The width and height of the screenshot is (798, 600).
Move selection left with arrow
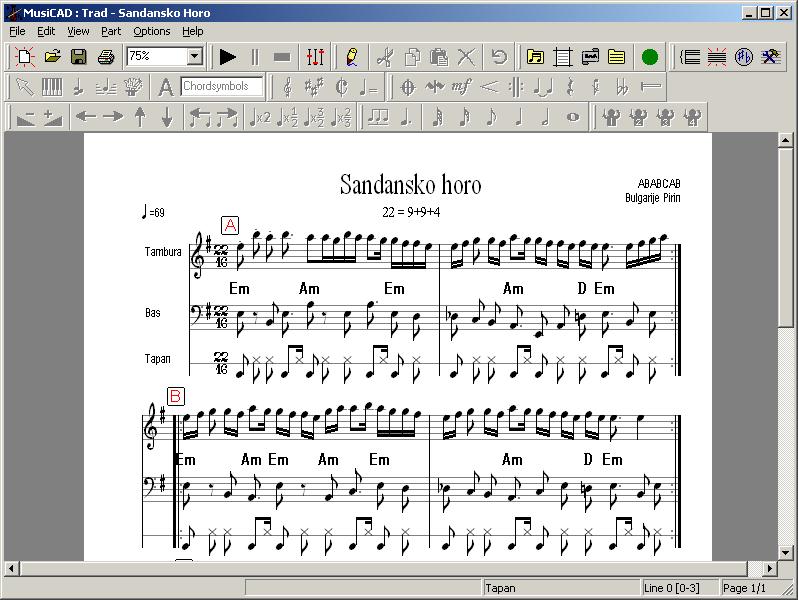[x=86, y=117]
